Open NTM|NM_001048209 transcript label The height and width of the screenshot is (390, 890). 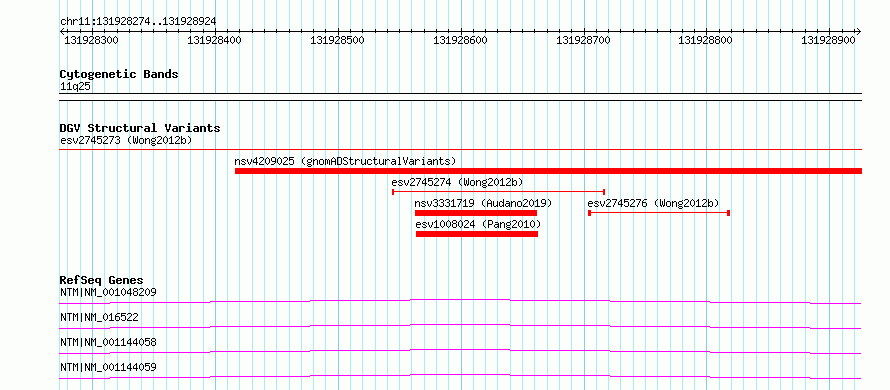pyautogui.click(x=108, y=293)
